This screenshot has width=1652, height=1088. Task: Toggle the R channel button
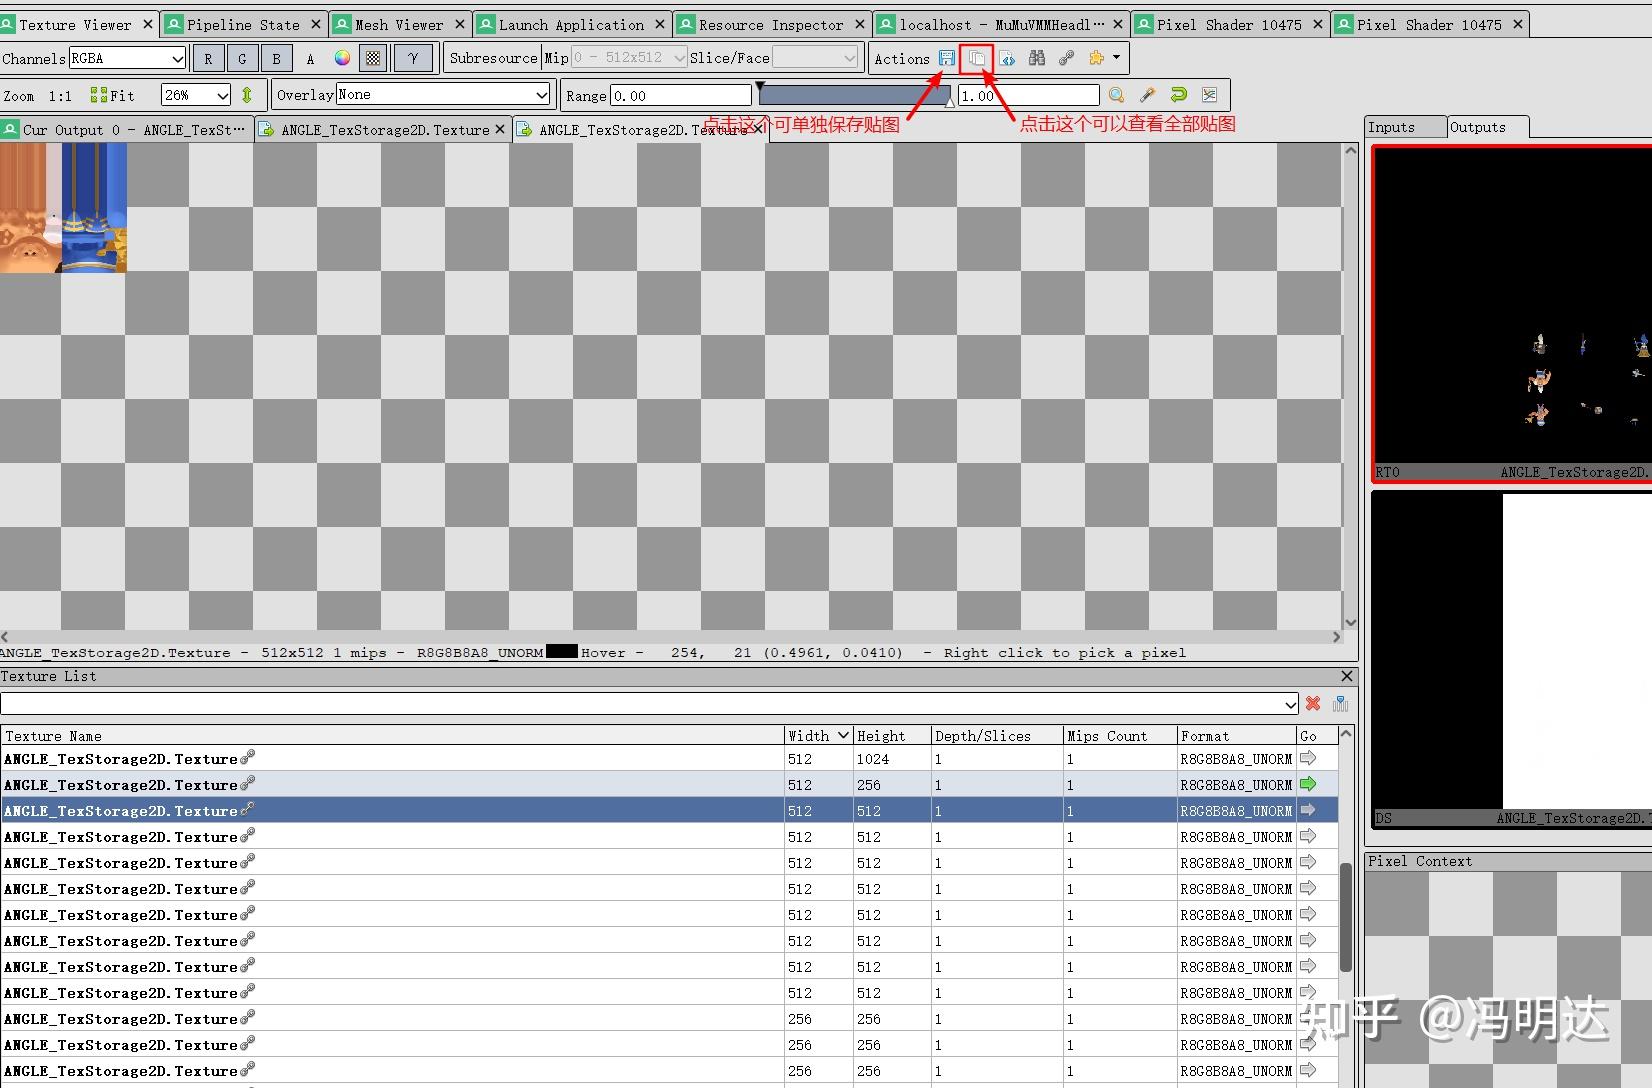point(208,58)
